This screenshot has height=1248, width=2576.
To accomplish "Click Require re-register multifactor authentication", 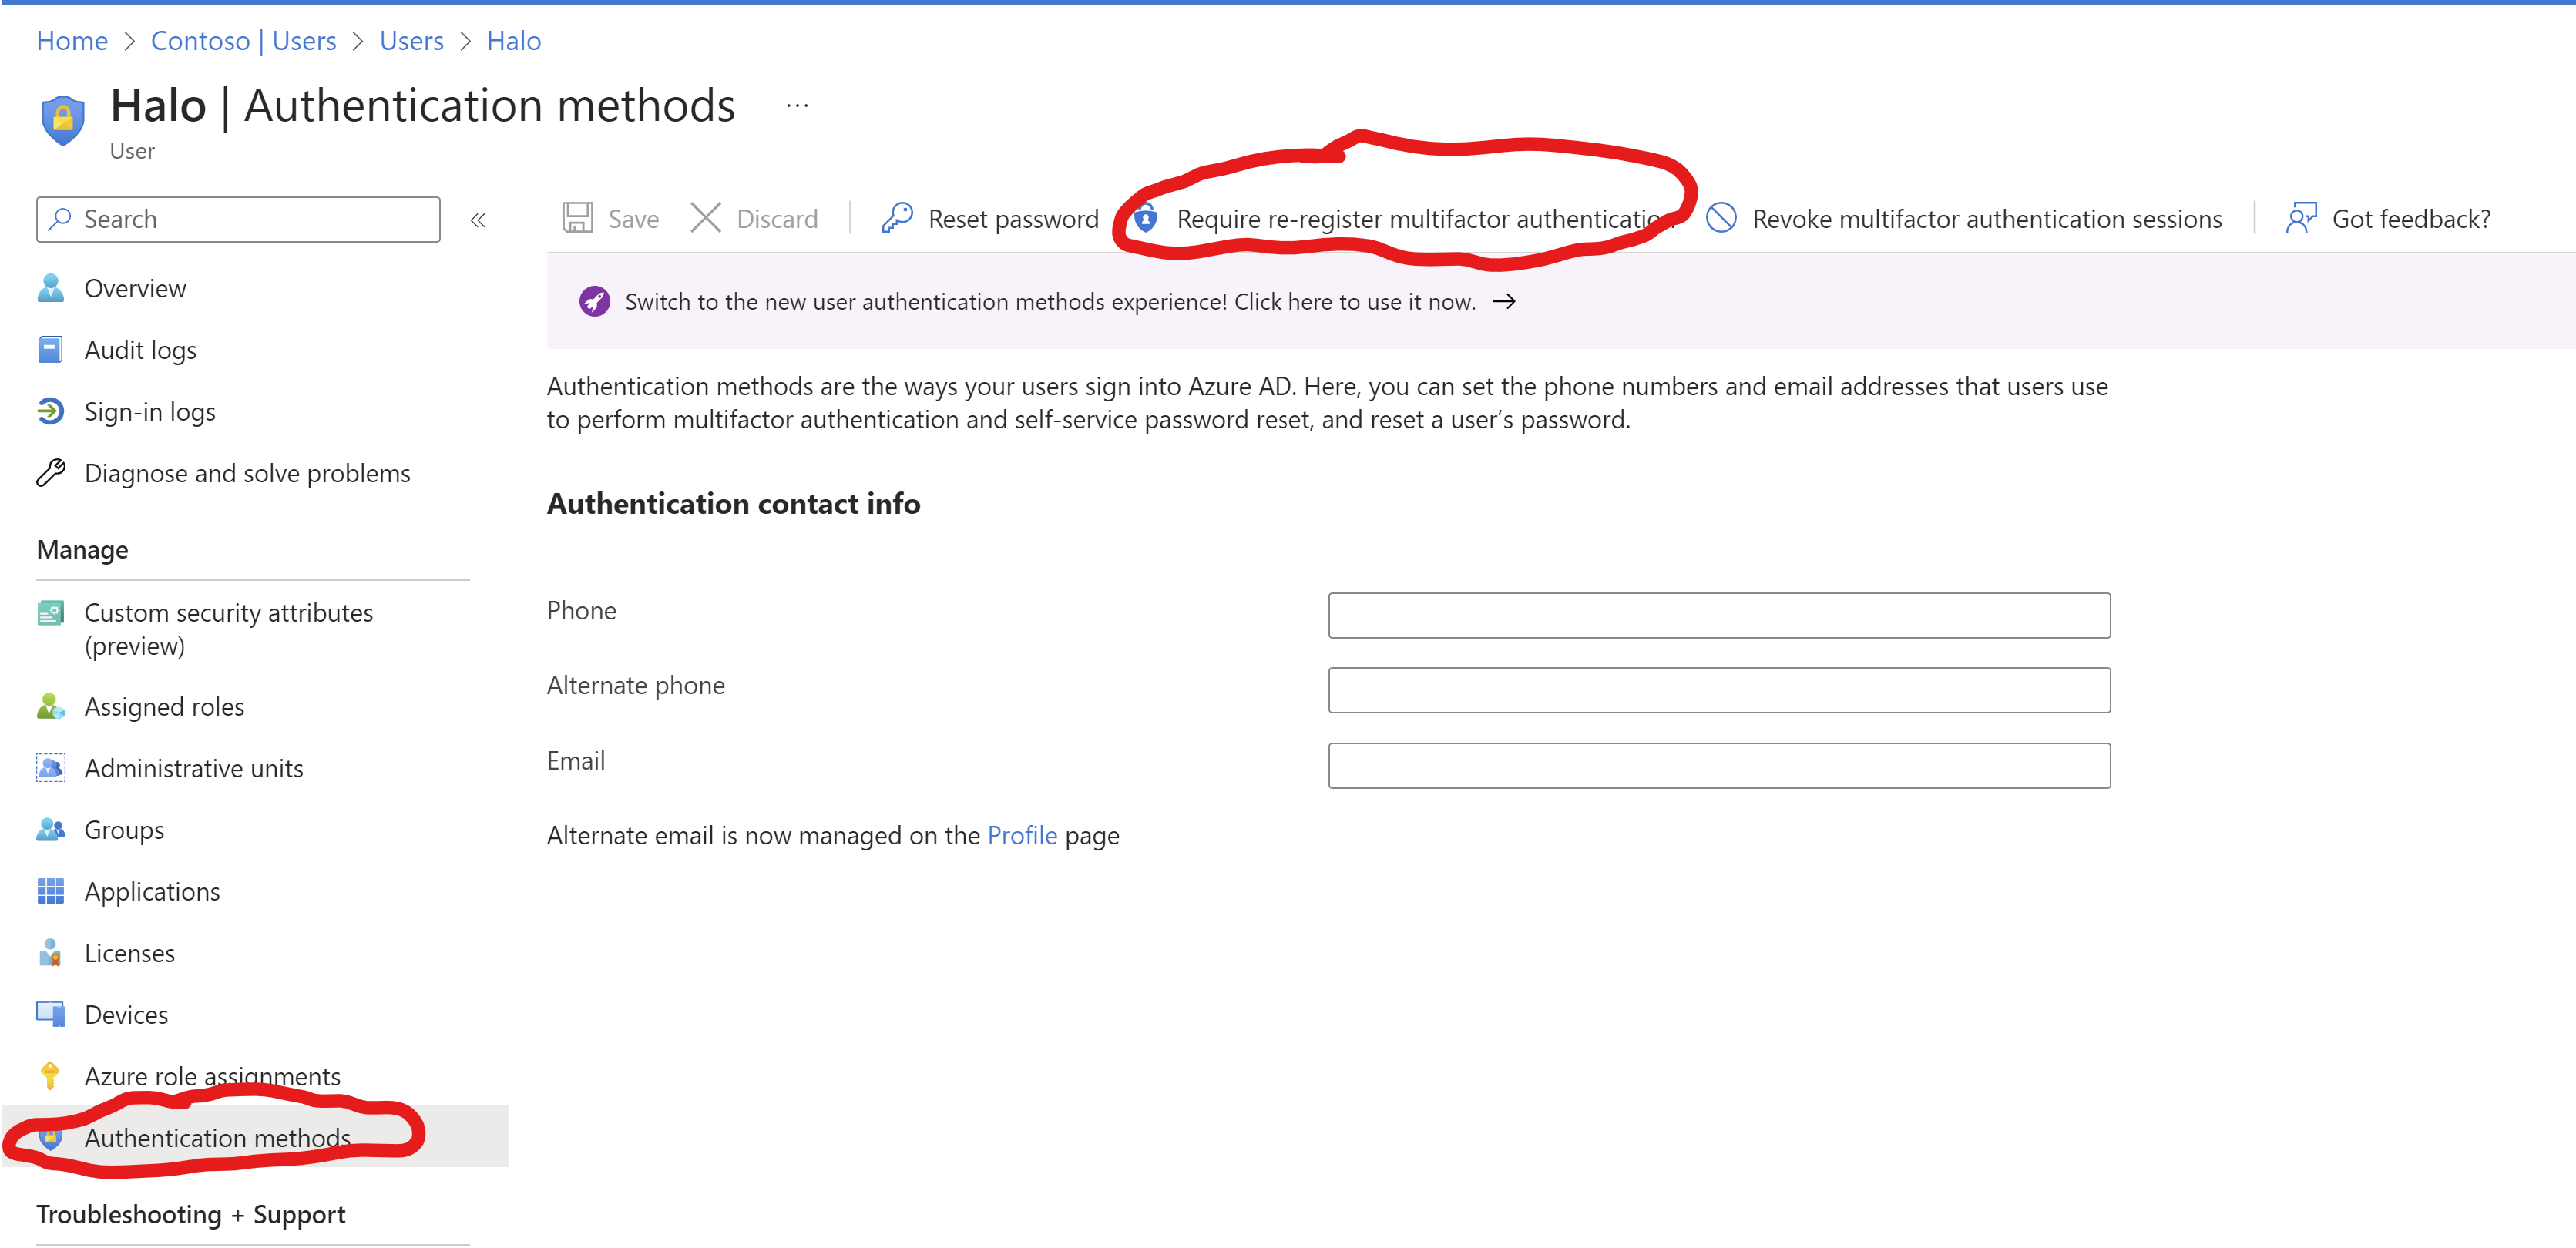I will [1425, 219].
